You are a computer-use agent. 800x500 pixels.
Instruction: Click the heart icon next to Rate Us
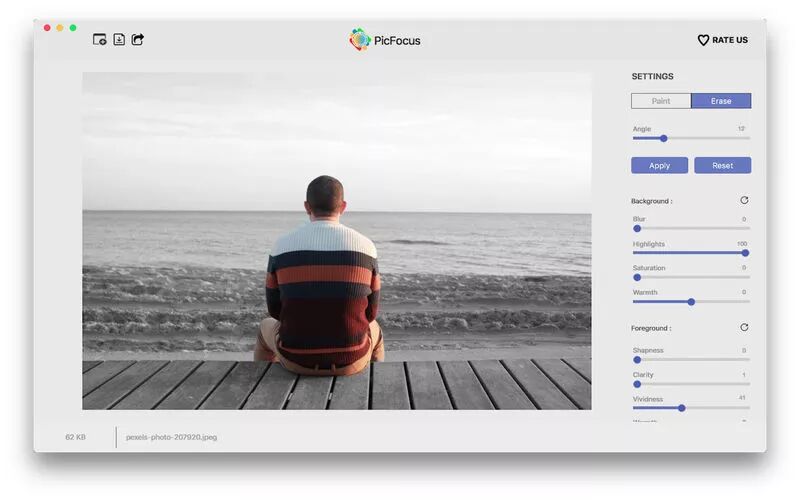click(703, 40)
